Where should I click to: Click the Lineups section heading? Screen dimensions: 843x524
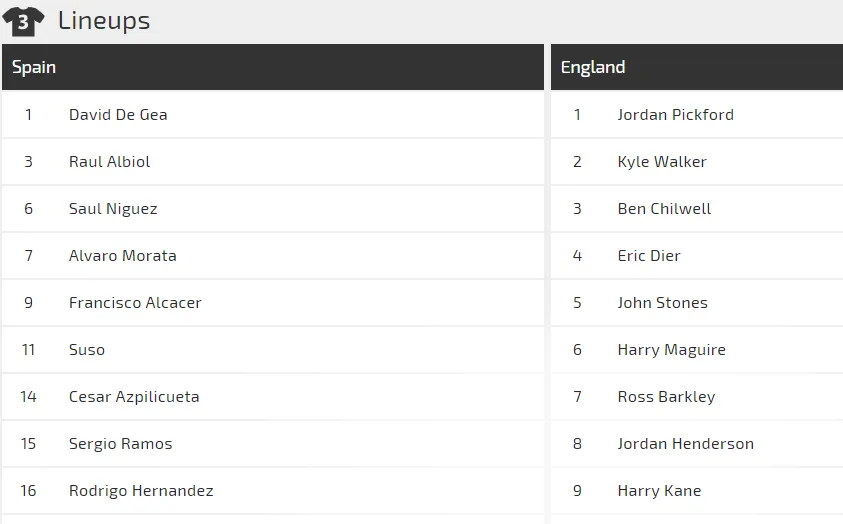click(104, 21)
